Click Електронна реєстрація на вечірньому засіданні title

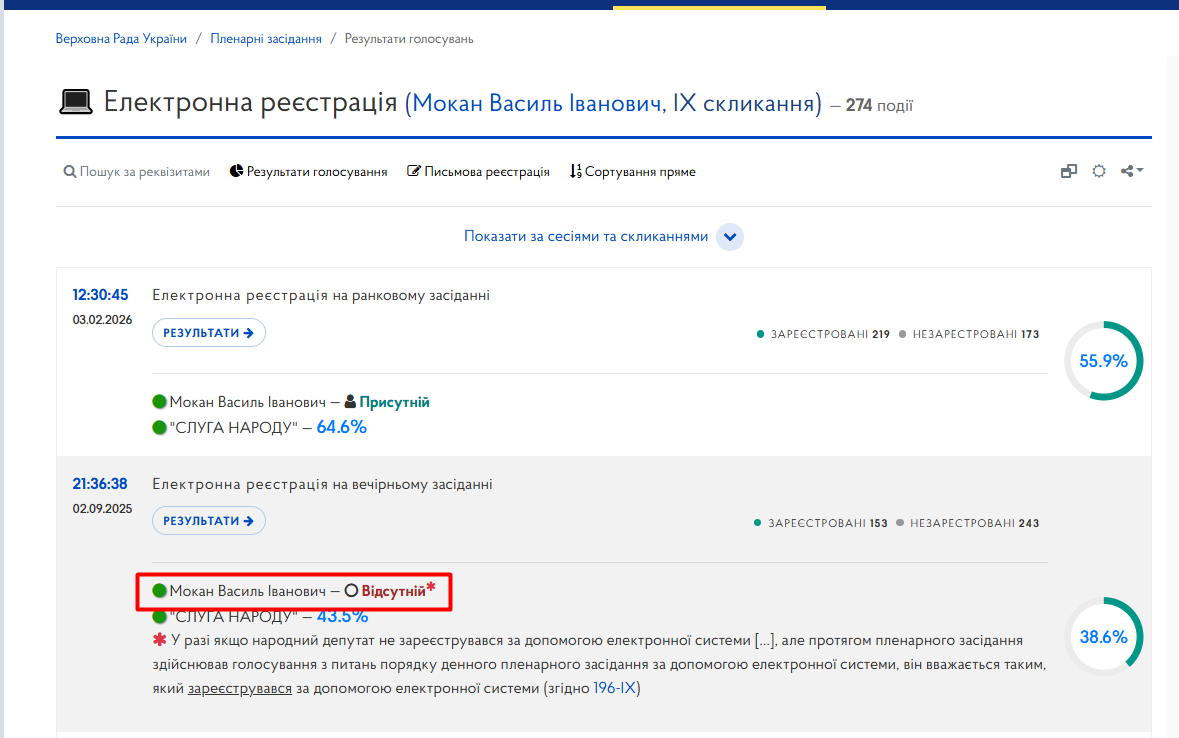point(323,484)
